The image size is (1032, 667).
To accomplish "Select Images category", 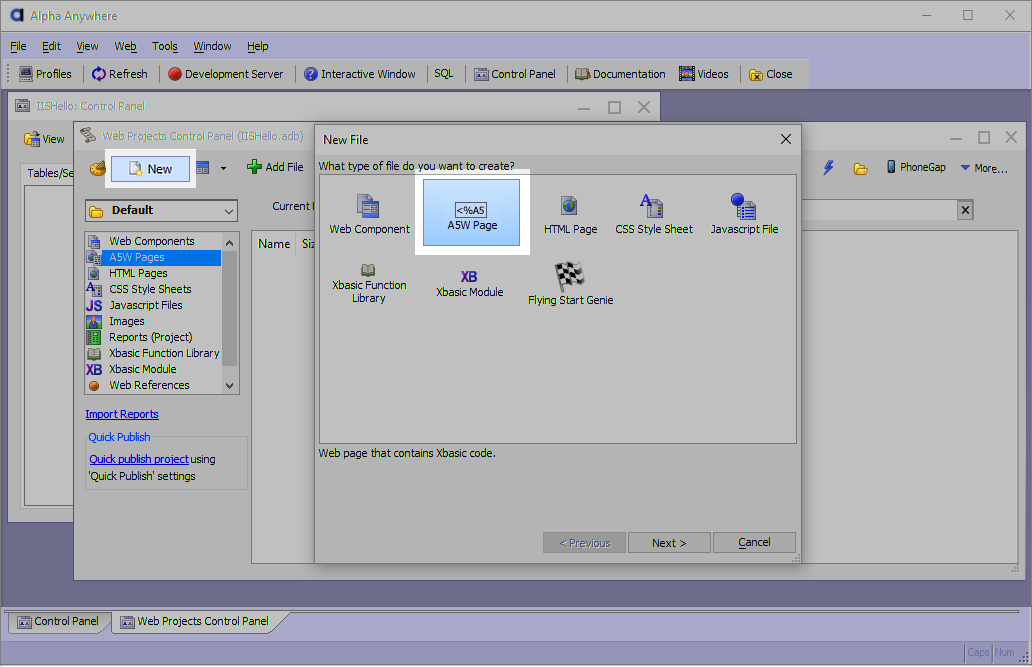I will pos(153,321).
